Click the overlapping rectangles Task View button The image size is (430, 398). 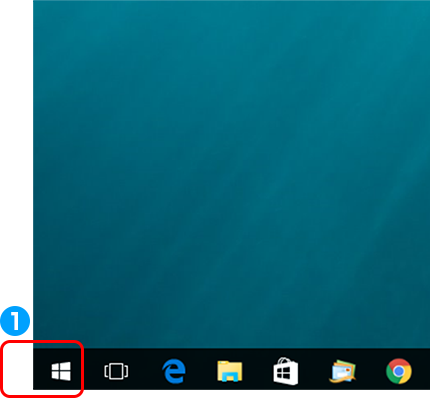point(116,371)
